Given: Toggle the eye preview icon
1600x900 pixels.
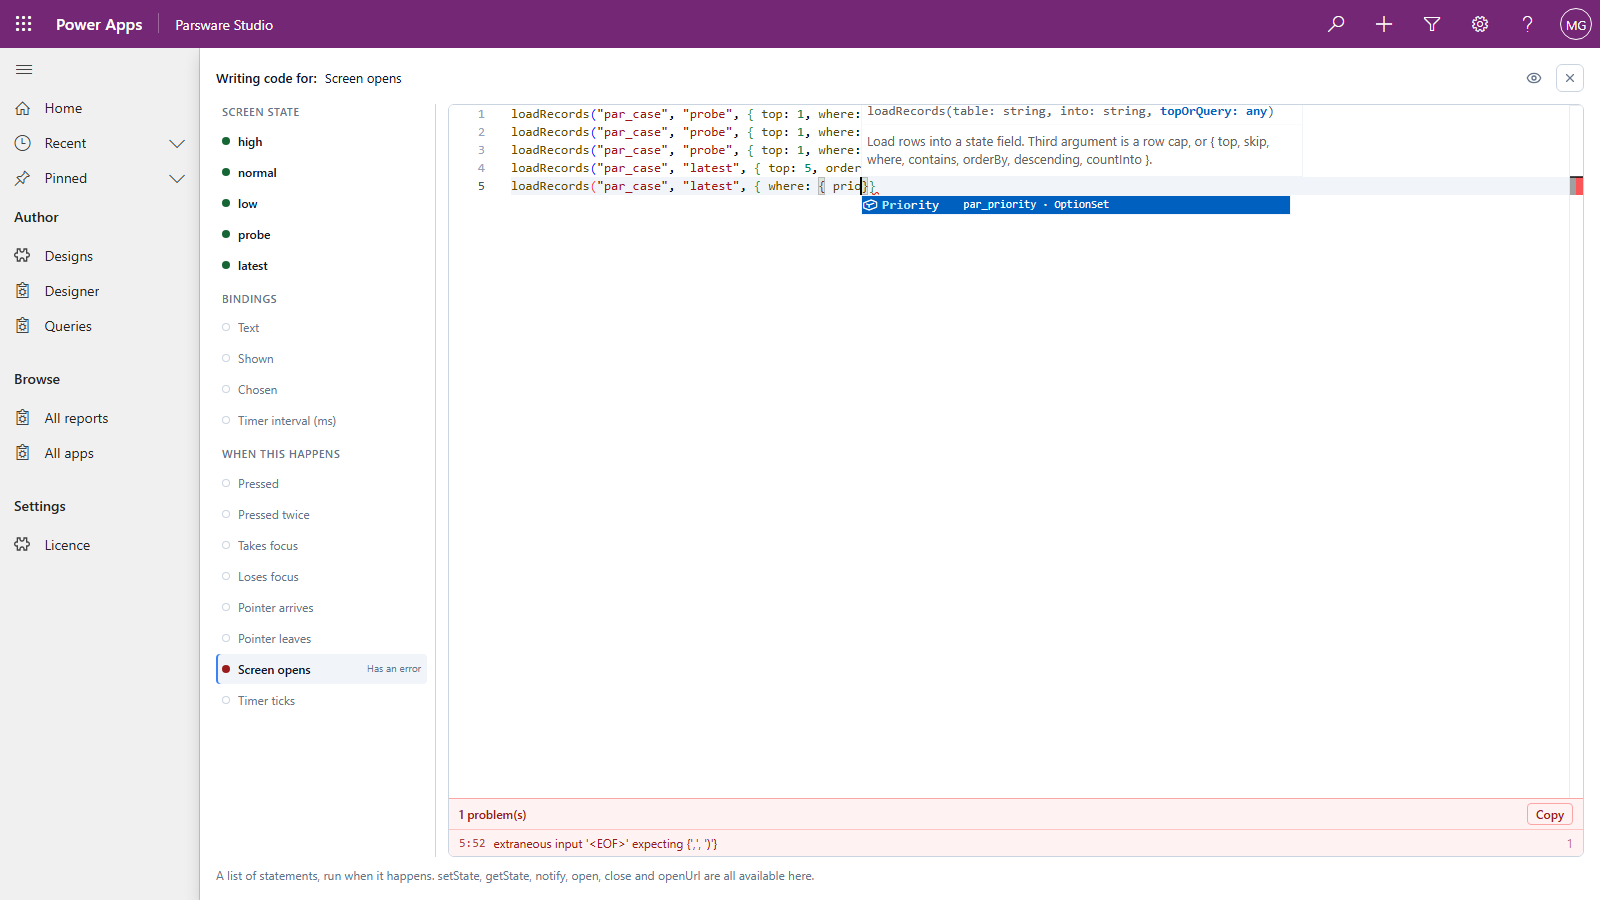Looking at the screenshot, I should coord(1534,78).
